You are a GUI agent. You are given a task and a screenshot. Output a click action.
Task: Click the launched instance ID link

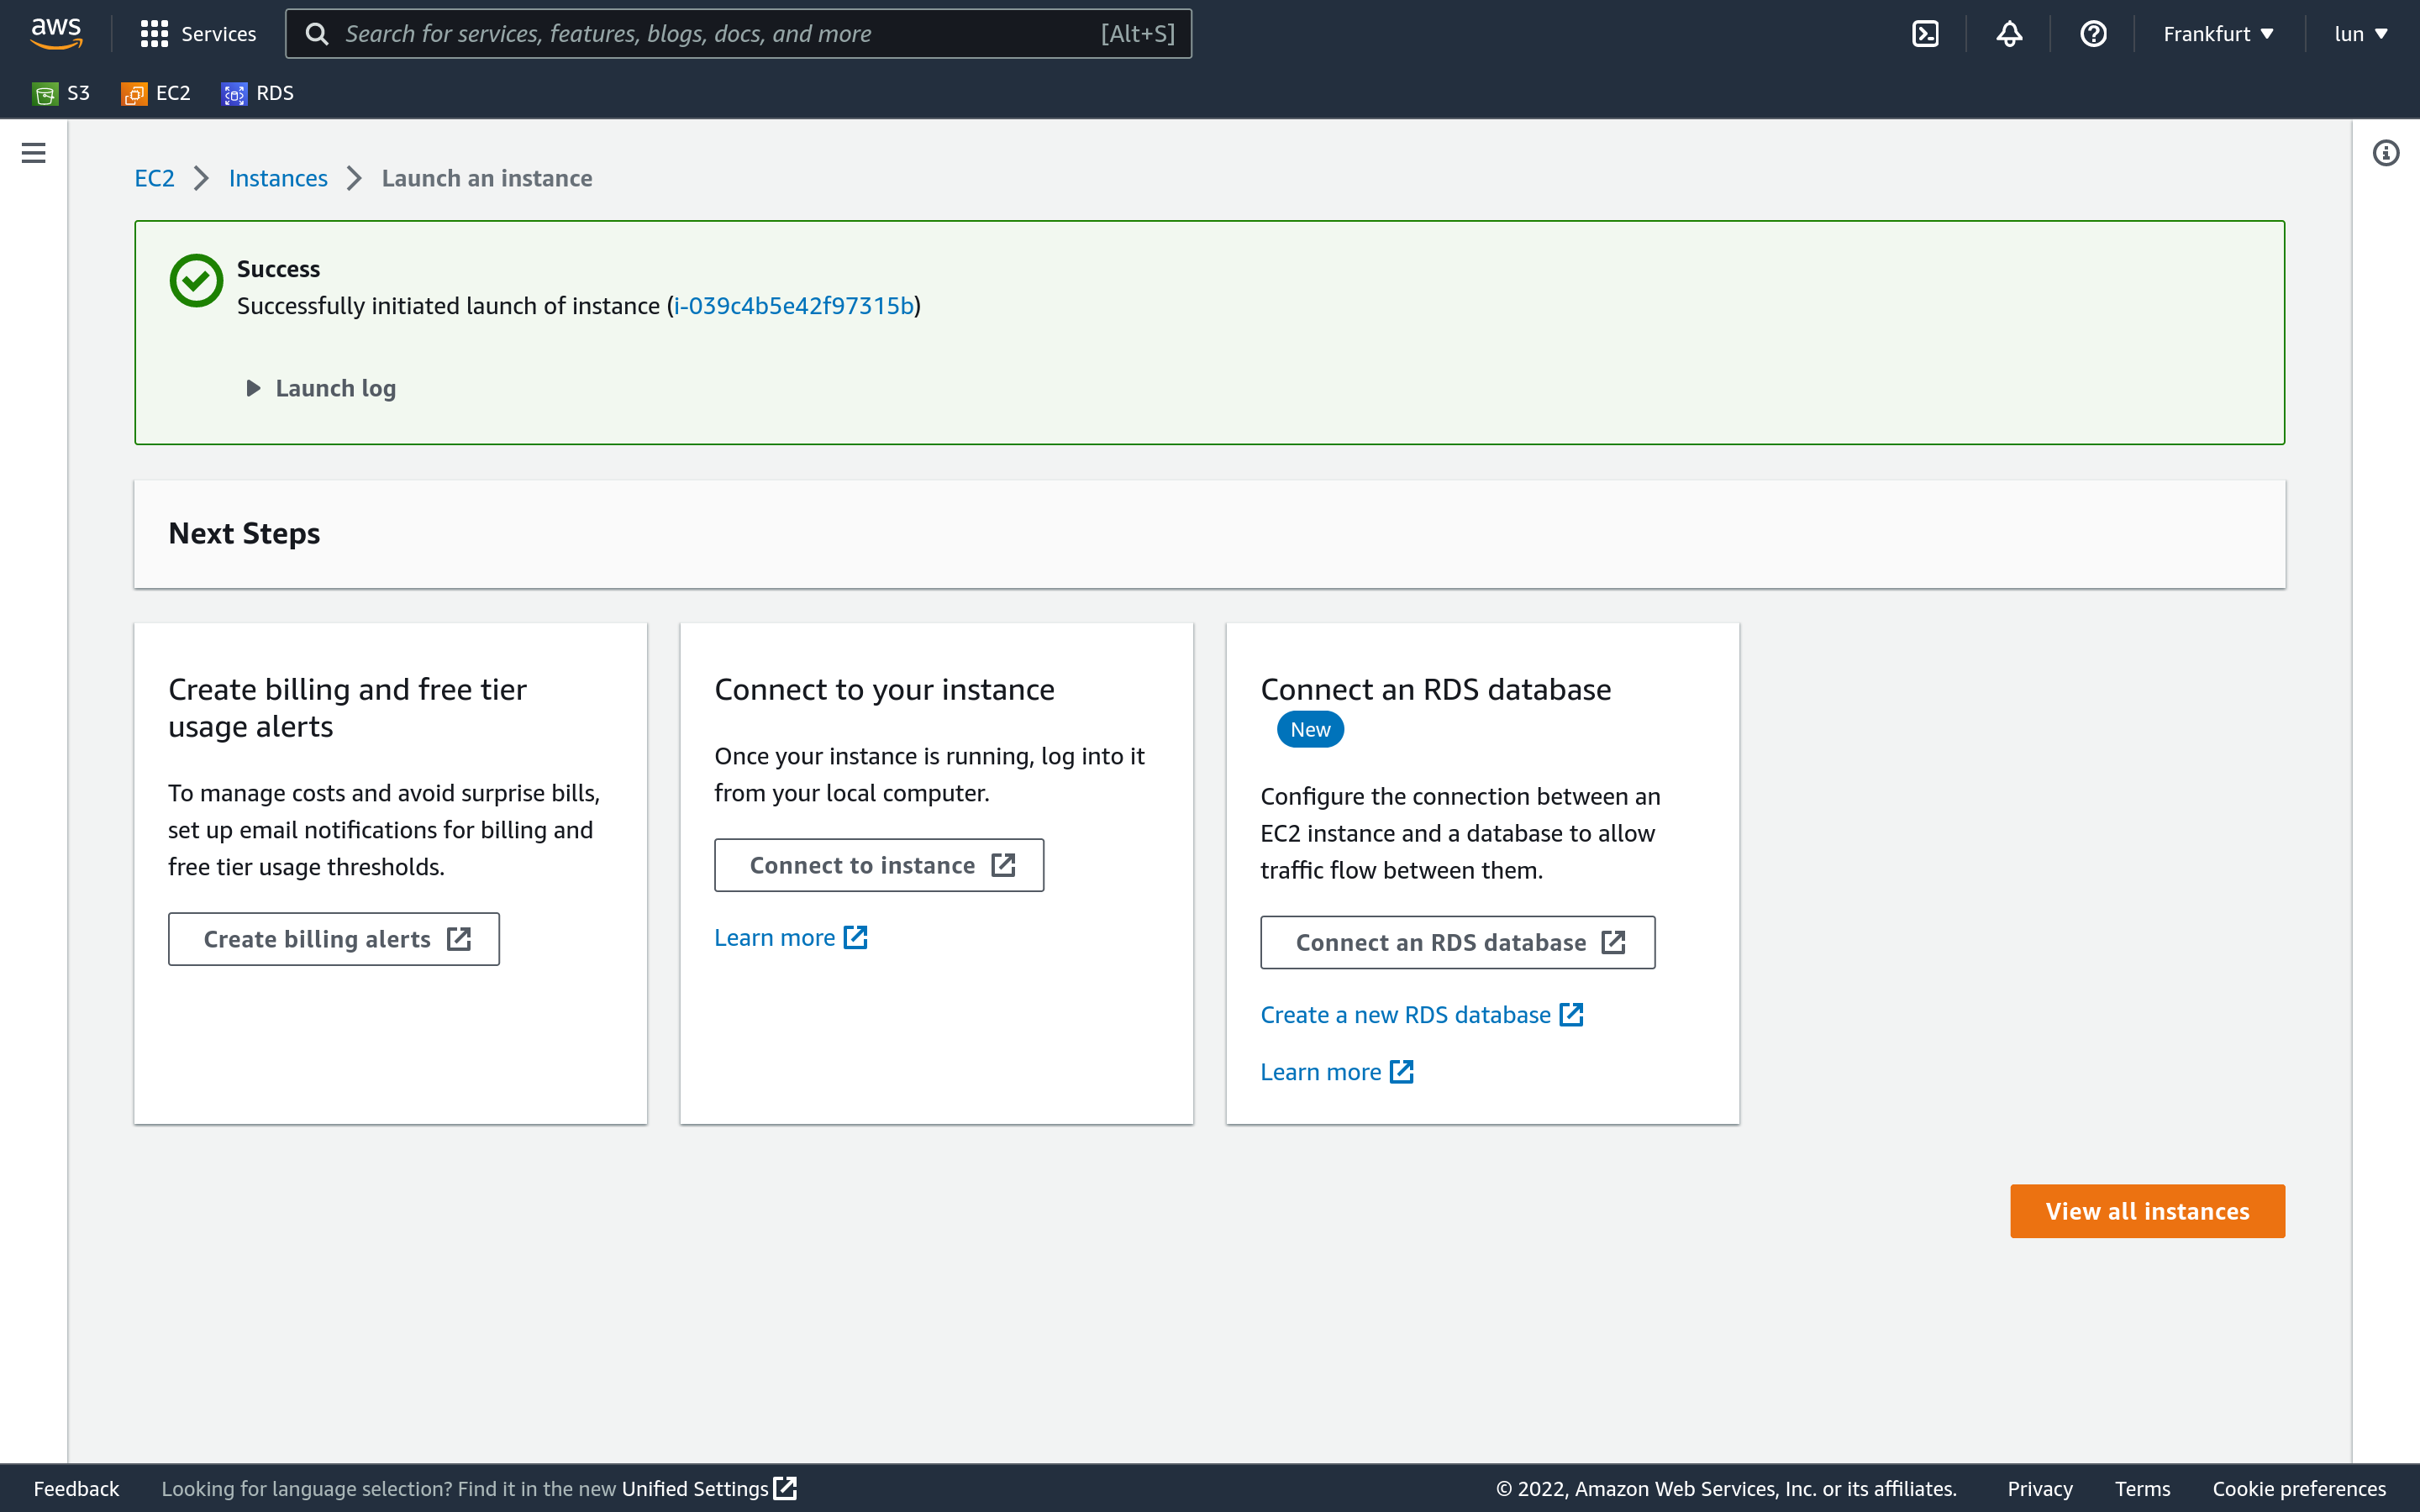[x=794, y=305]
